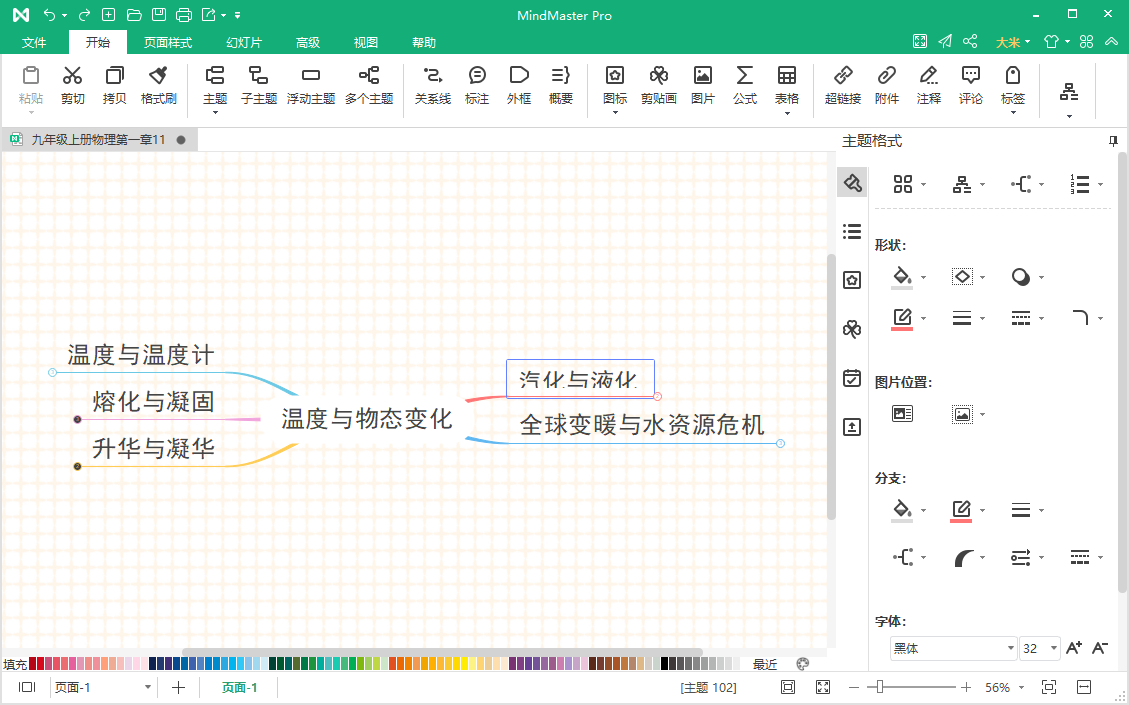Select the 温度与物态变化 central topic

(x=366, y=418)
